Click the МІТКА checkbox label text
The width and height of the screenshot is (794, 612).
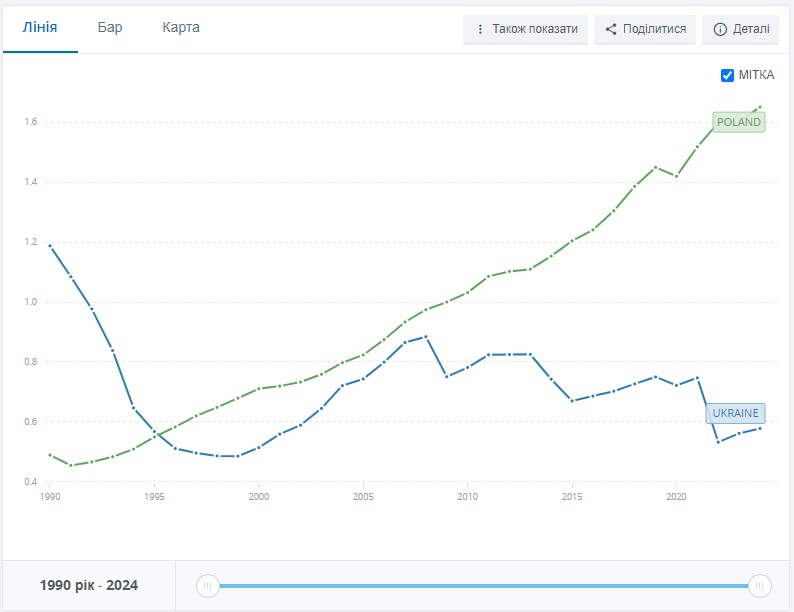tap(757, 75)
